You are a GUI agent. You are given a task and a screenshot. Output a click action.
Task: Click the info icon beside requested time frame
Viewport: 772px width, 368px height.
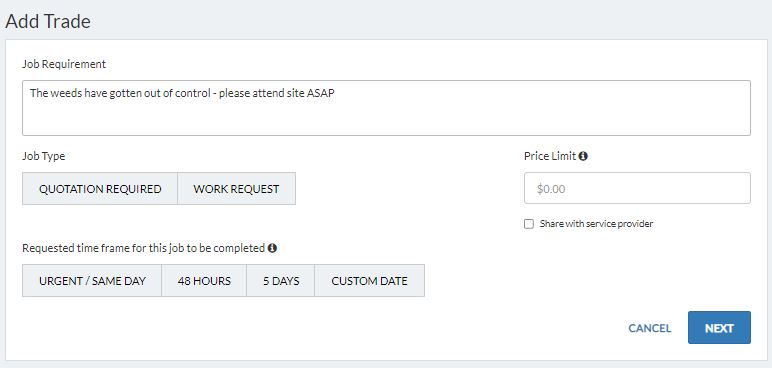click(x=272, y=248)
